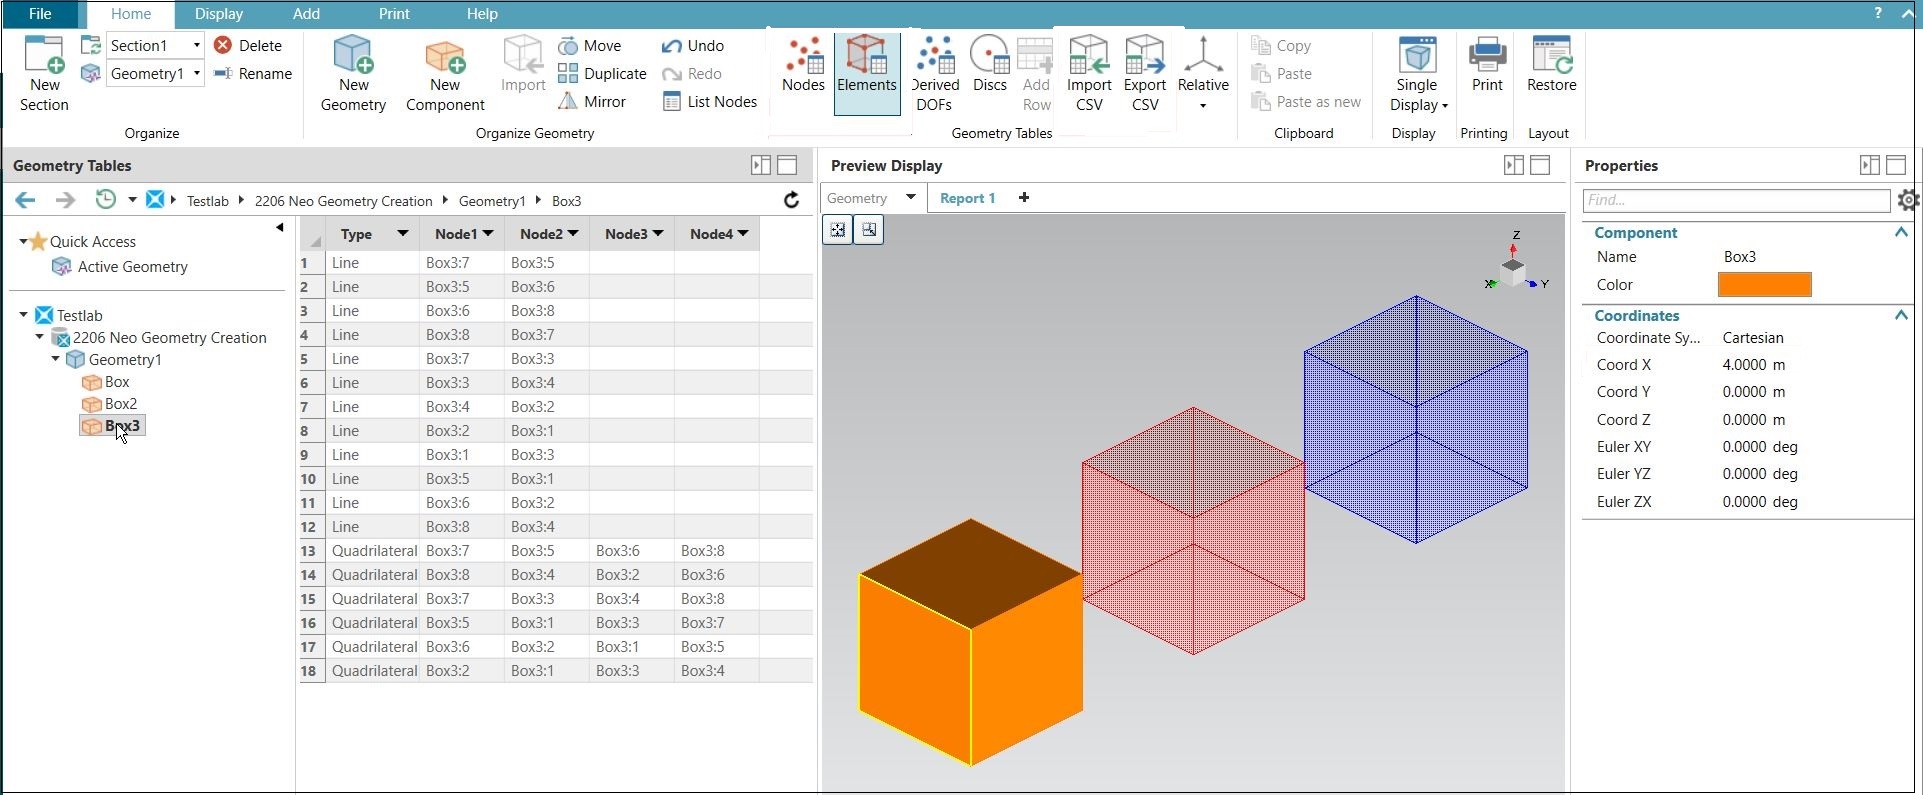
Task: Open the Node4 column filter dropdown
Action: click(743, 233)
